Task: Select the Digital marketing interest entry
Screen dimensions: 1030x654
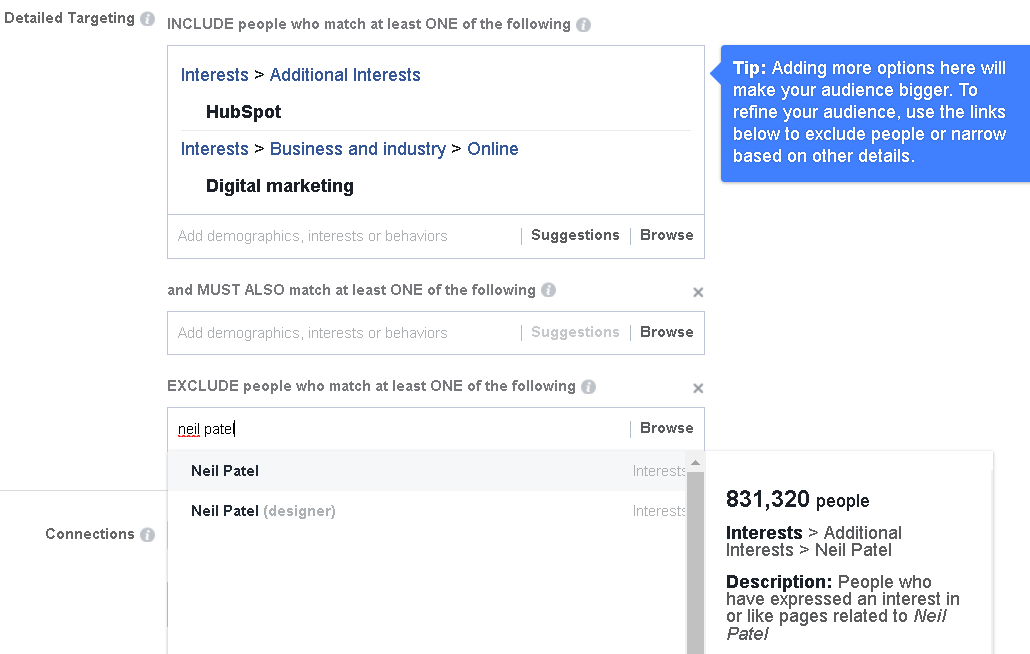Action: click(280, 186)
